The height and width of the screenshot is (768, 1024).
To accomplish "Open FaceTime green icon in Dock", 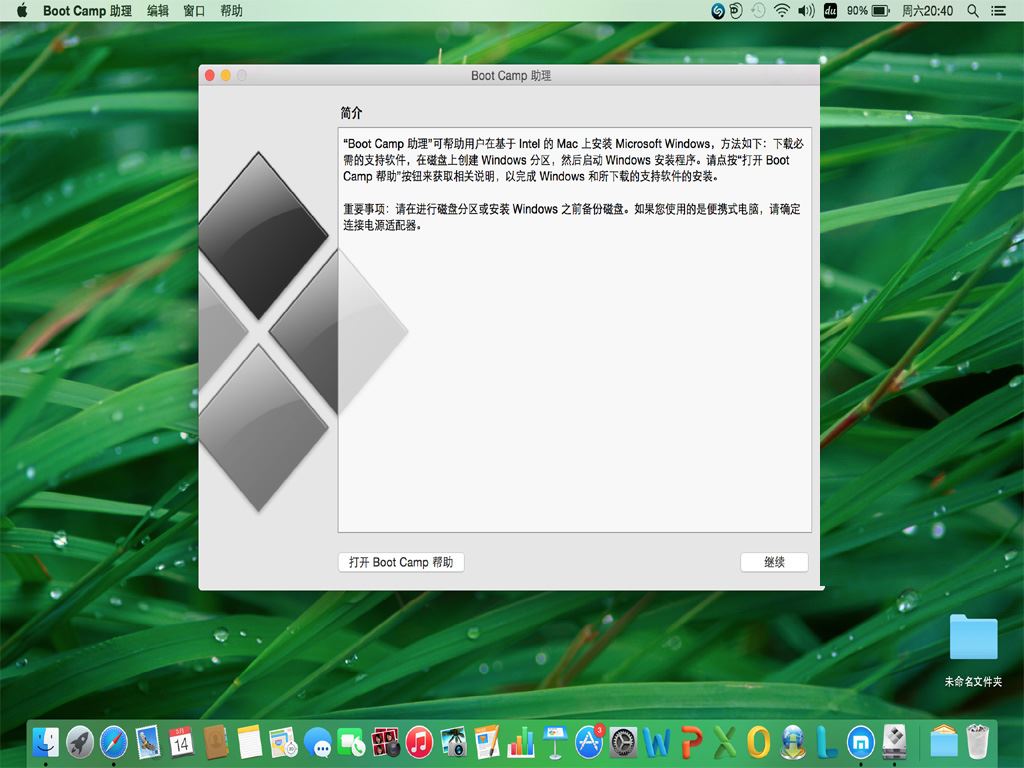I will point(351,743).
